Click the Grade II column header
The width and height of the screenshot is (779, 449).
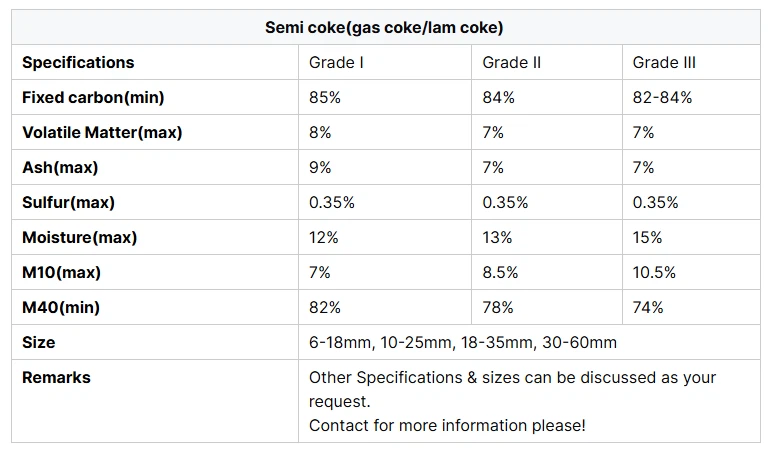pos(511,62)
